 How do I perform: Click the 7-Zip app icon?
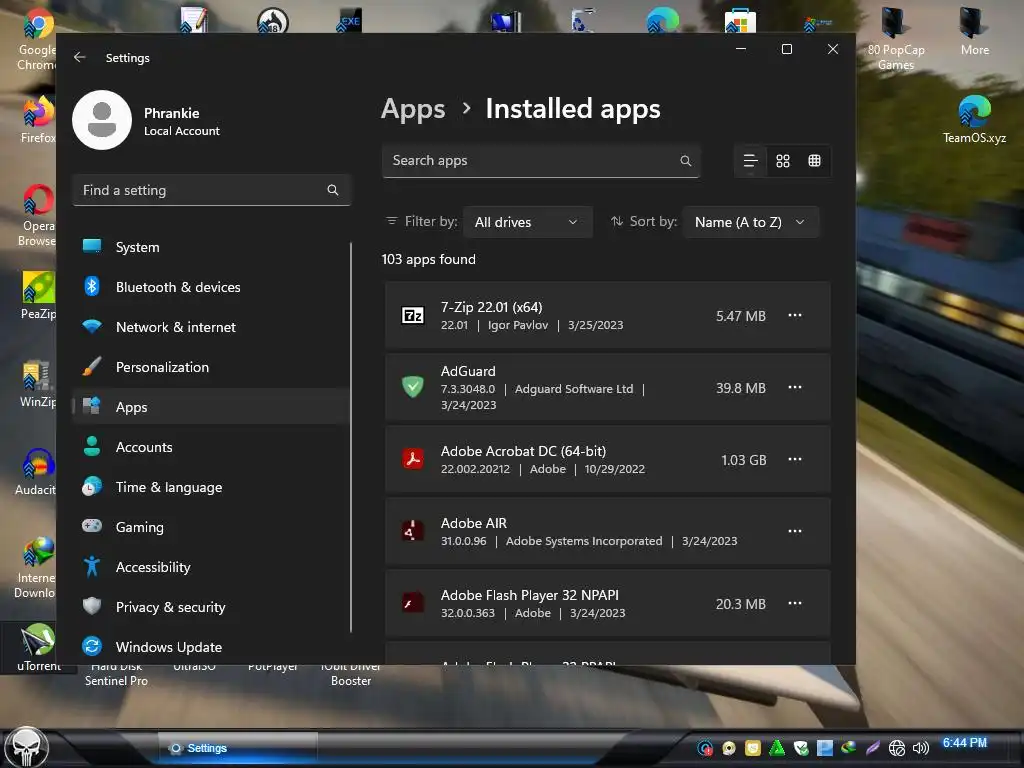[x=412, y=315]
